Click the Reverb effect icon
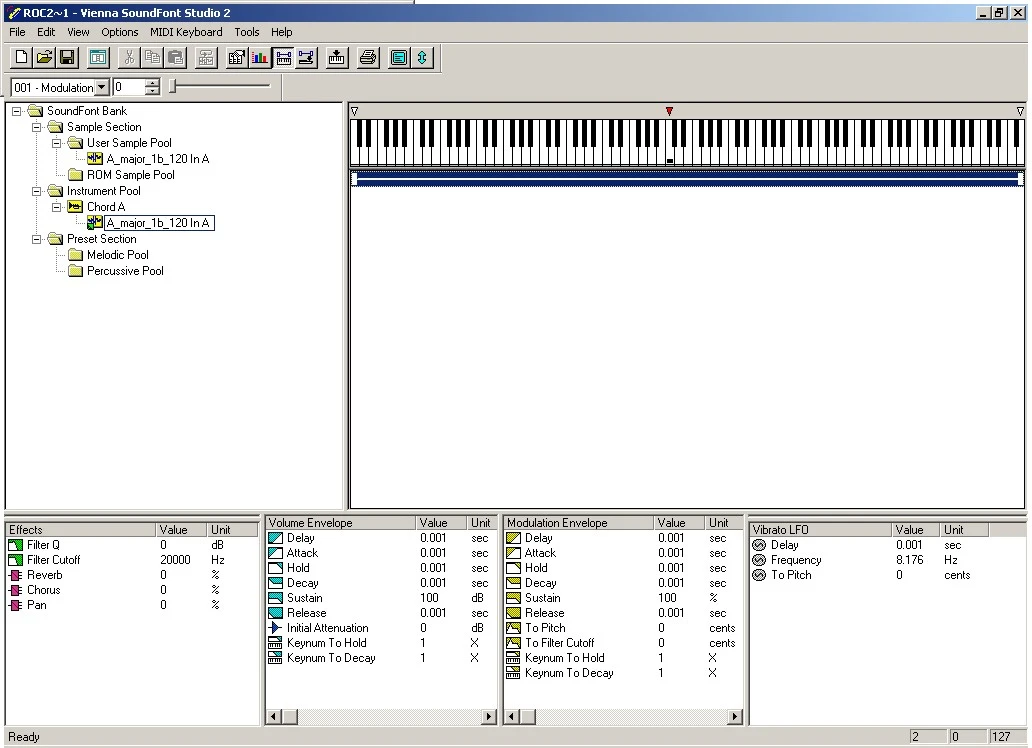The height and width of the screenshot is (748, 1032). click(x=15, y=575)
